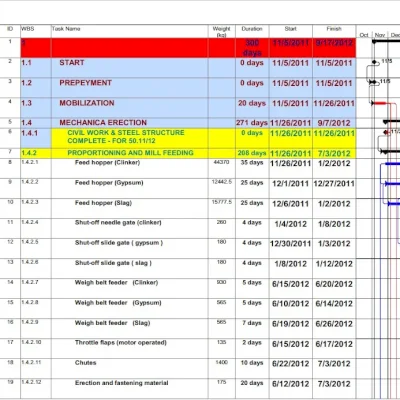The height and width of the screenshot is (400, 400).
Task: Select the Chutes task cell
Action: pos(85,363)
